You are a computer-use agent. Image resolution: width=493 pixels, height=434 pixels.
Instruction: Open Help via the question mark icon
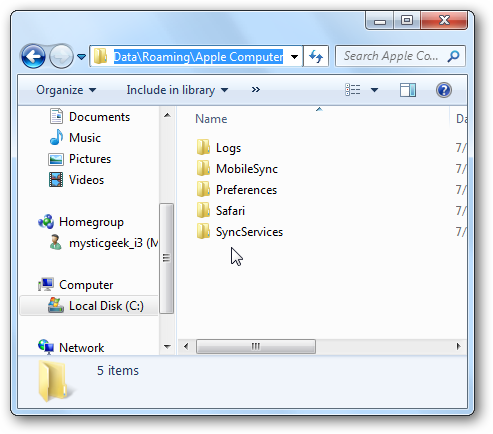click(x=444, y=90)
